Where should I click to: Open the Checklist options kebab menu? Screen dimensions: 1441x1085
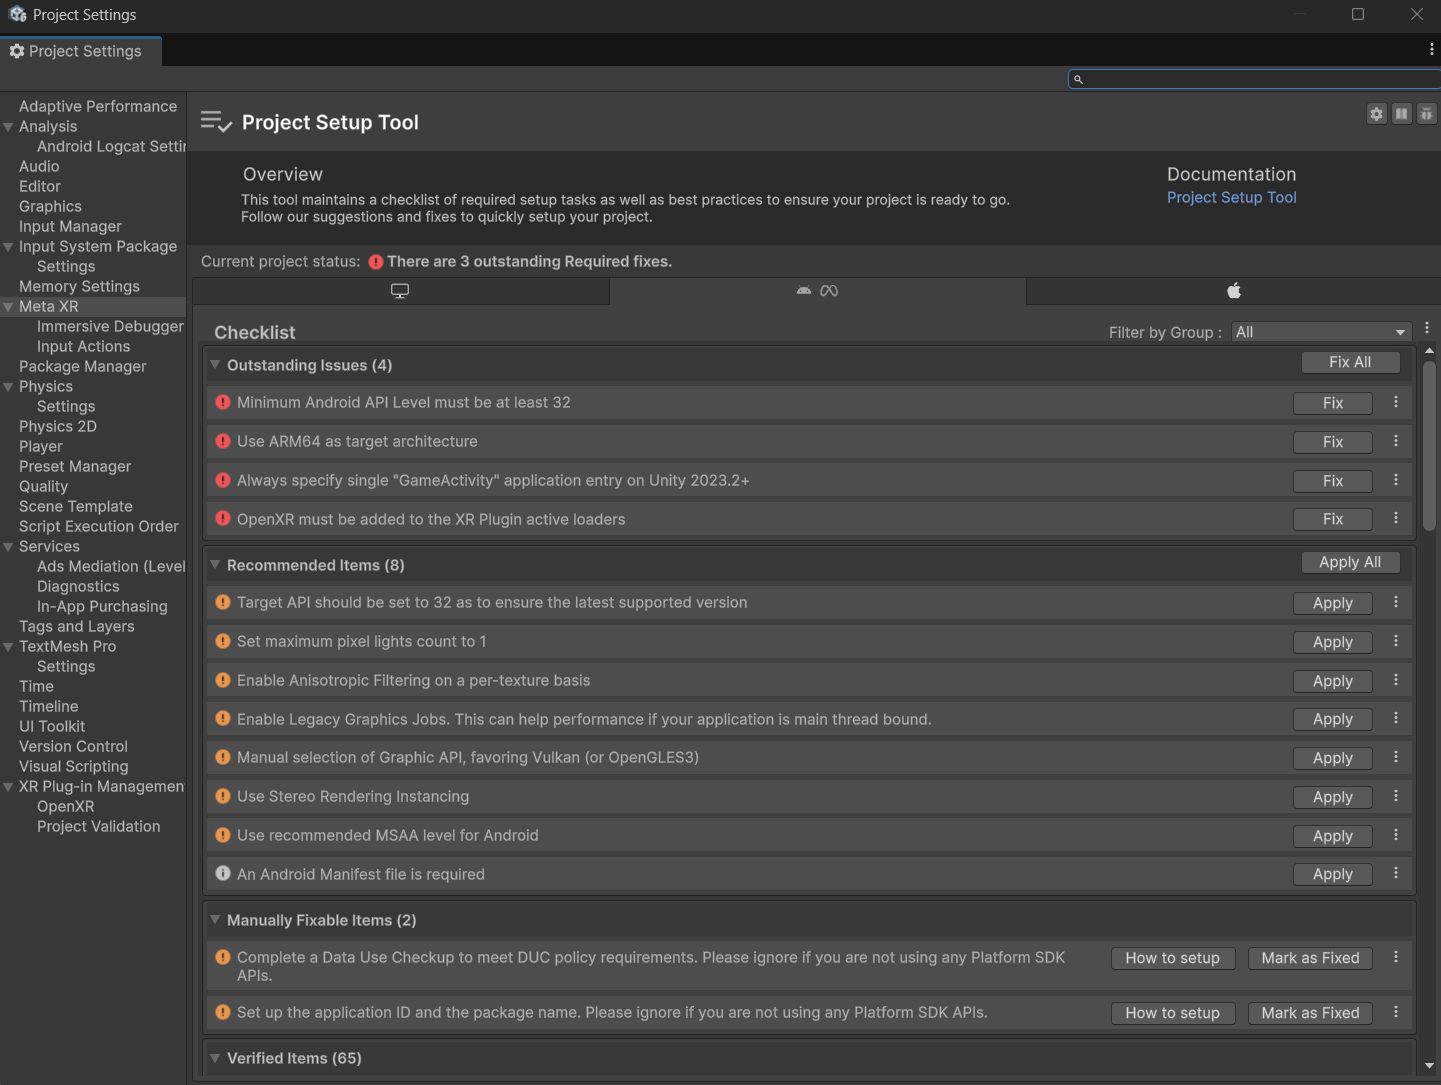[1427, 327]
